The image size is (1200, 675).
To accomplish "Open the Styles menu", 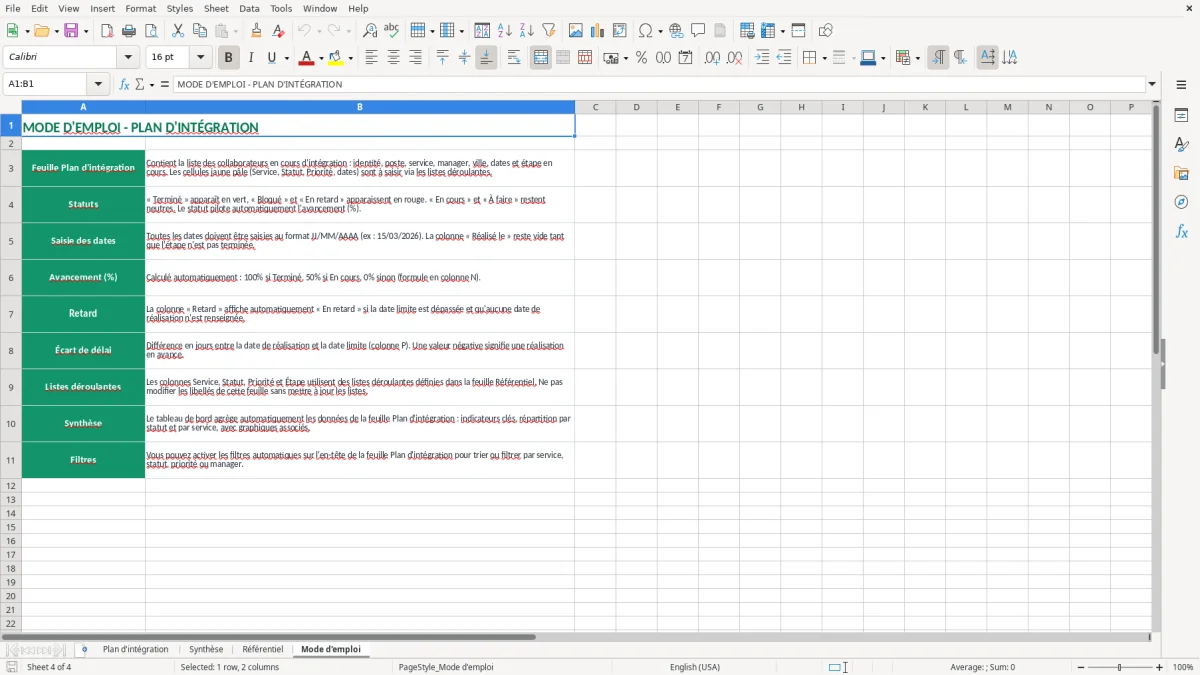I will coord(180,8).
